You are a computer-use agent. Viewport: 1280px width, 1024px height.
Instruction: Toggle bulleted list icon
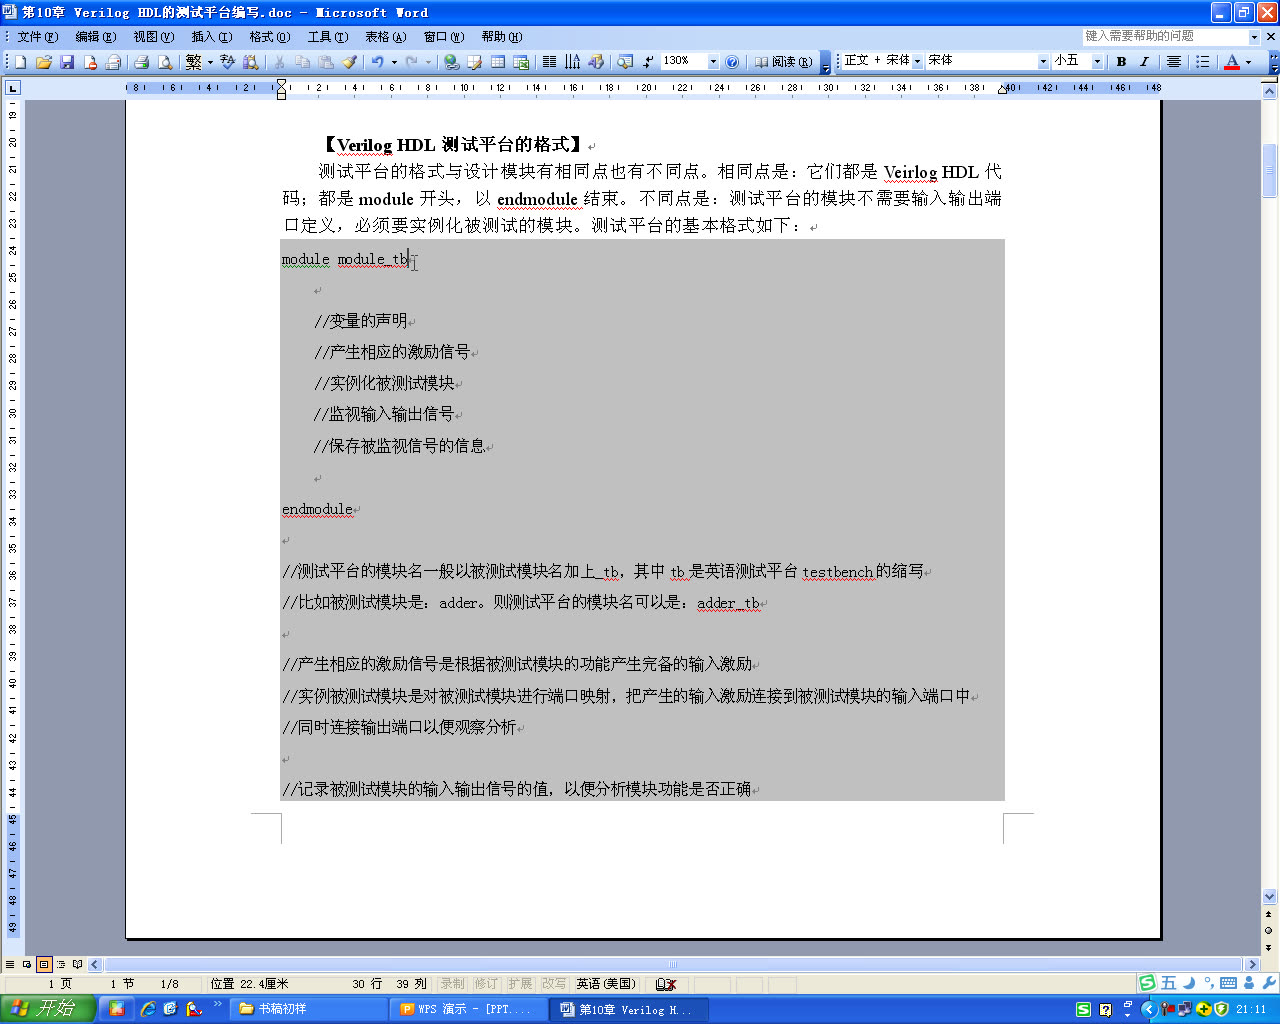click(x=1203, y=62)
